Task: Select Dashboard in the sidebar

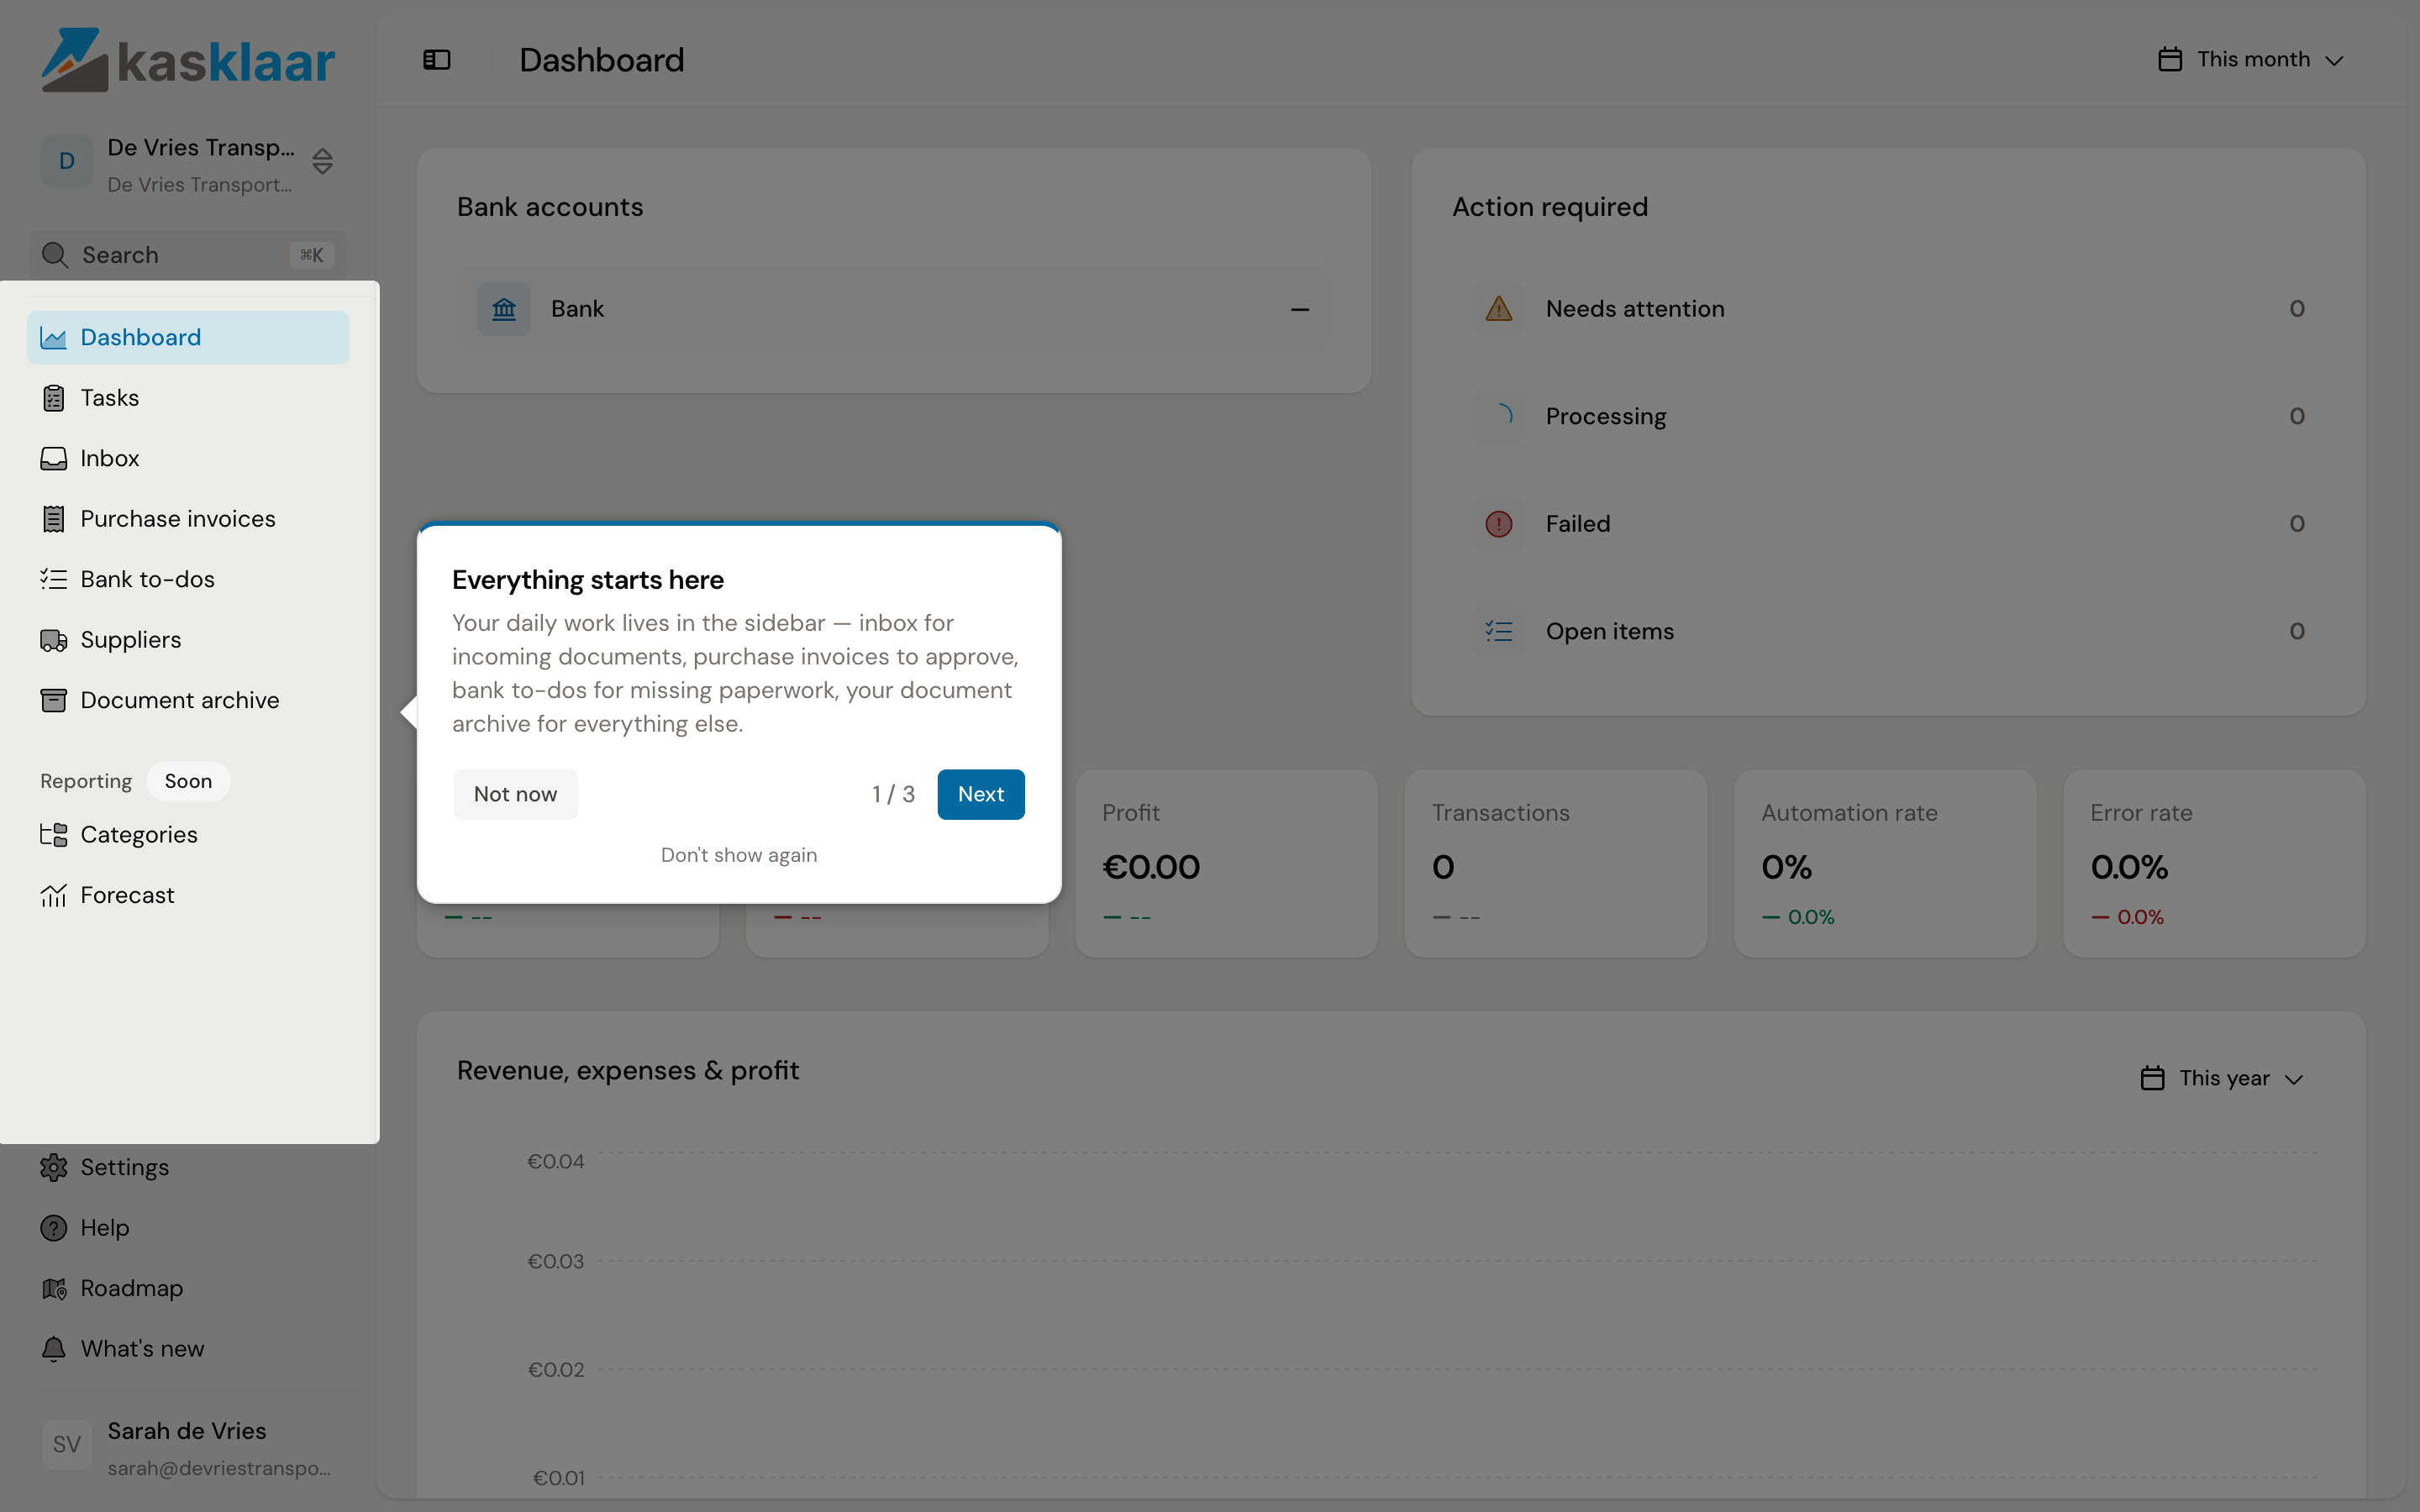Action: point(188,338)
